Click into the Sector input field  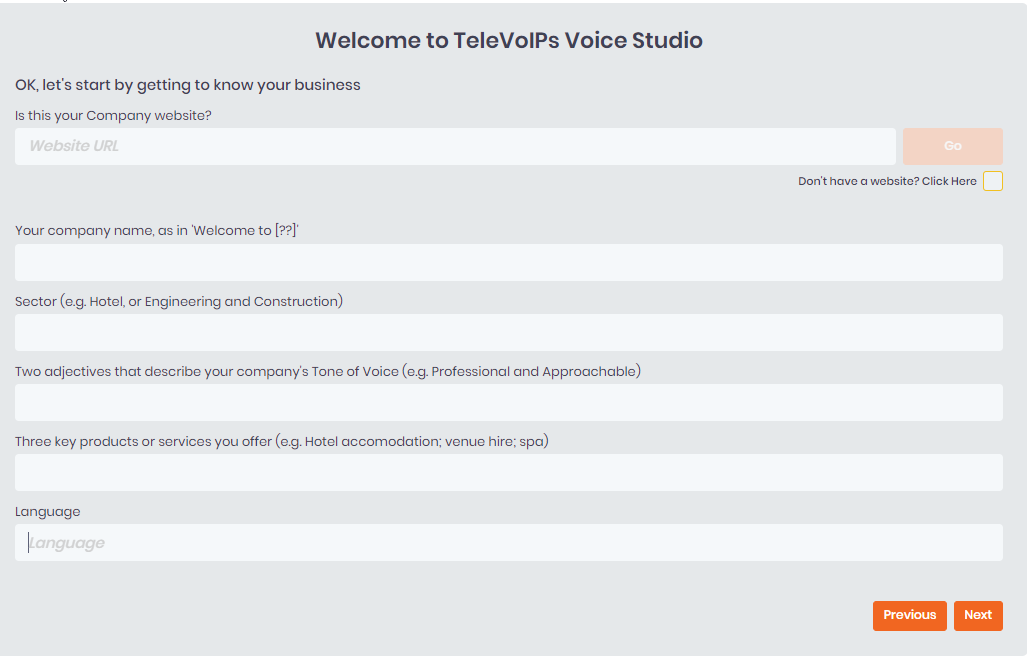509,333
